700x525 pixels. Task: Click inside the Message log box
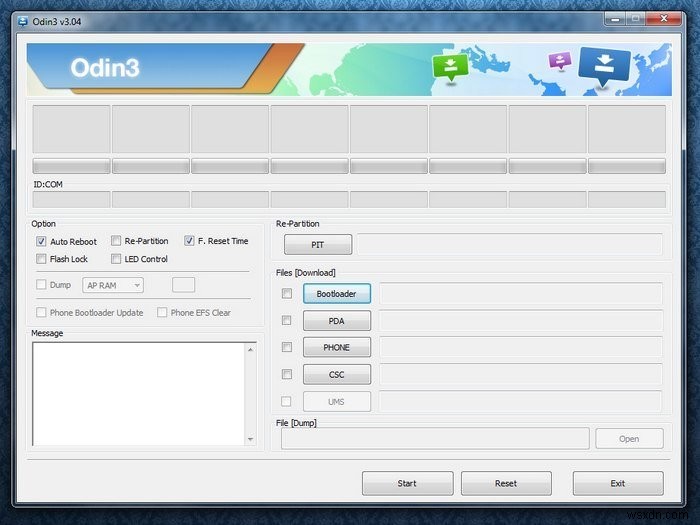(x=138, y=394)
